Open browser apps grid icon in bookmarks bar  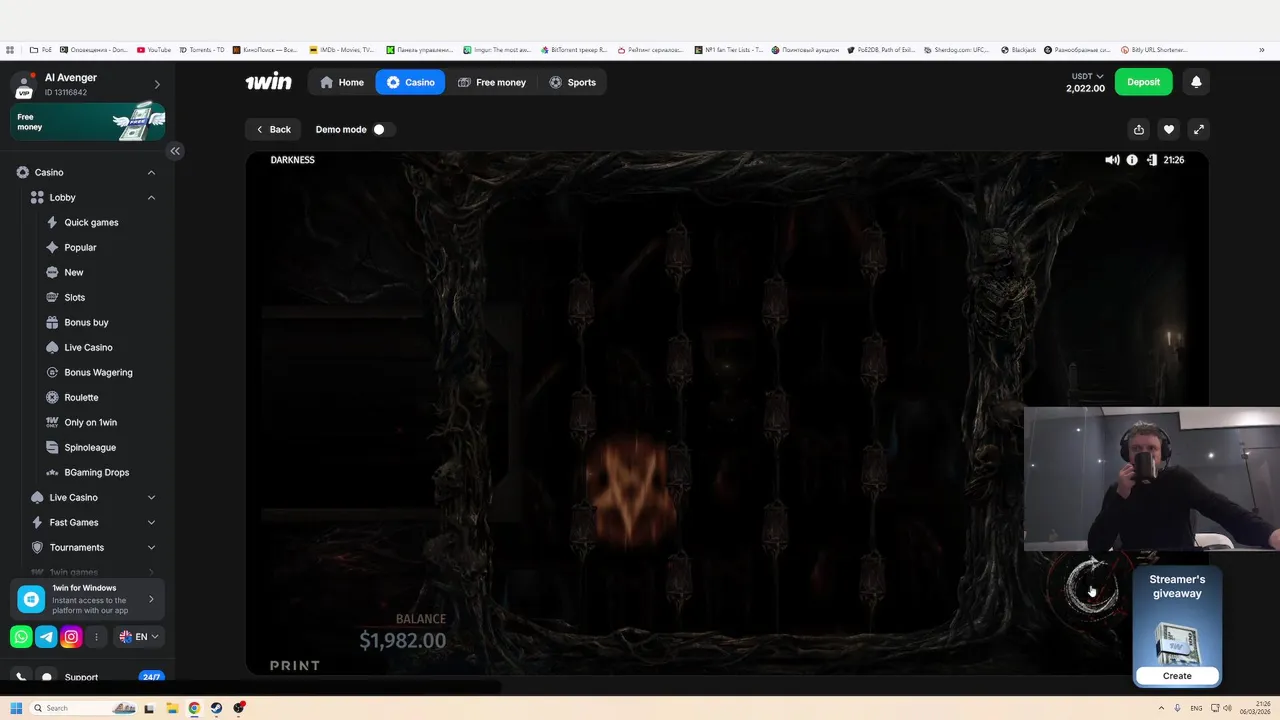[10, 50]
